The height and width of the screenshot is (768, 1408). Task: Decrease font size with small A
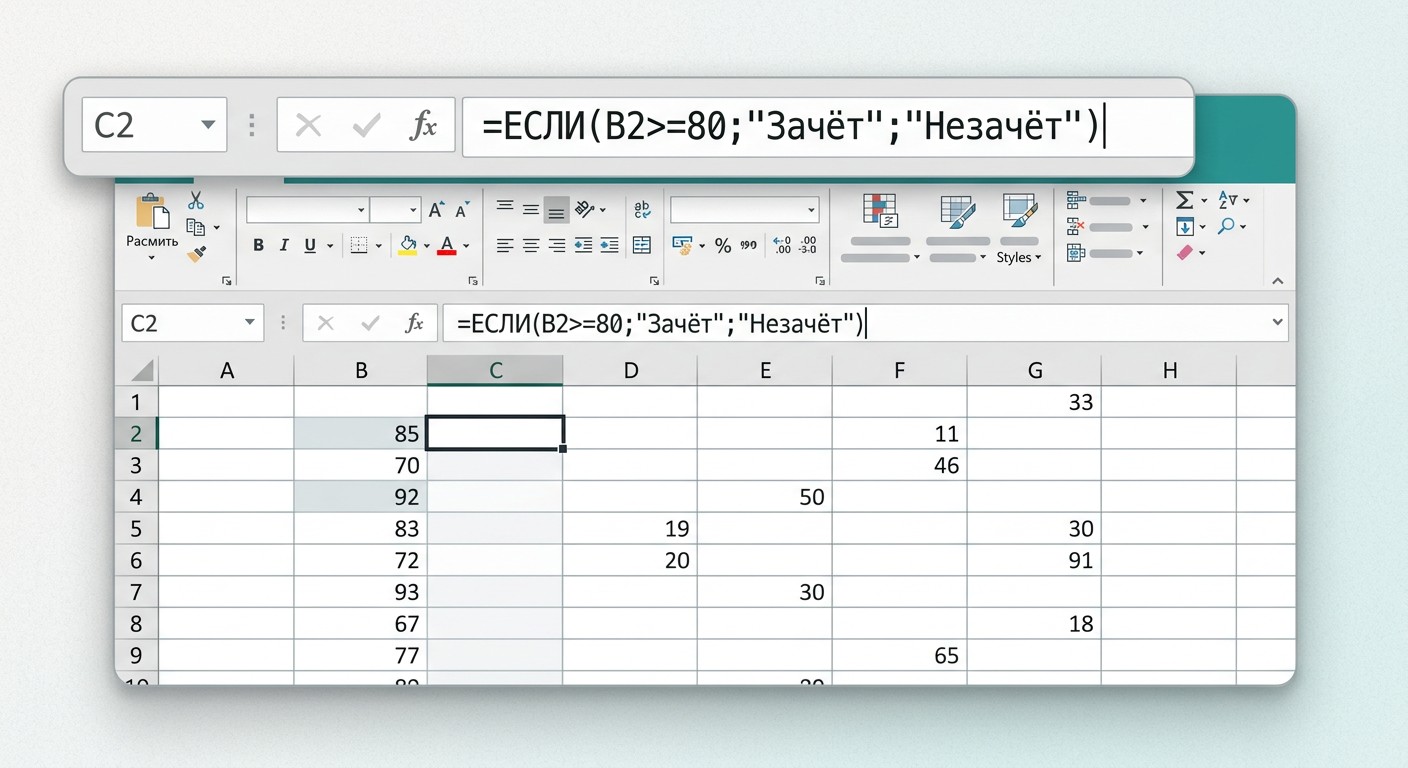[461, 211]
